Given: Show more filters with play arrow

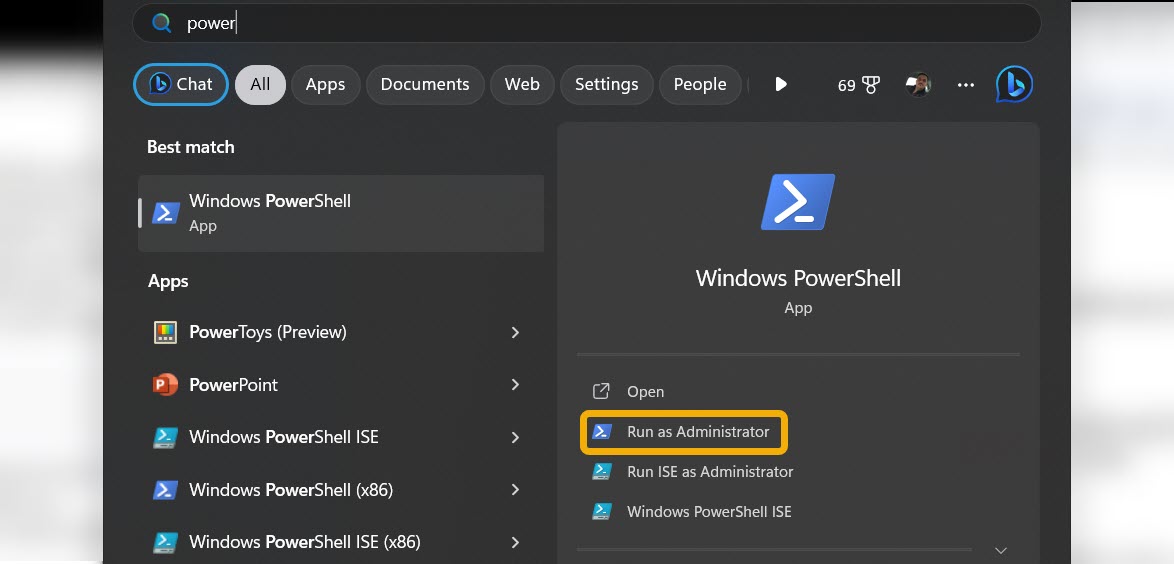Looking at the screenshot, I should coord(781,84).
